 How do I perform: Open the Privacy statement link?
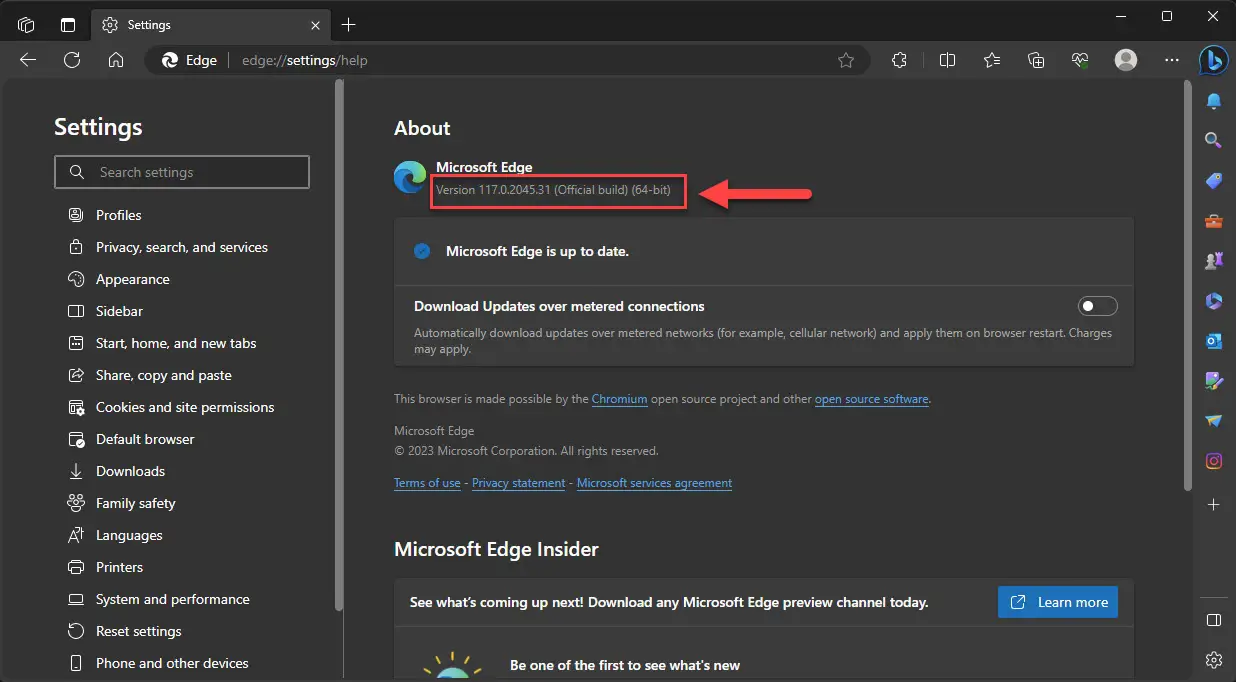point(518,483)
